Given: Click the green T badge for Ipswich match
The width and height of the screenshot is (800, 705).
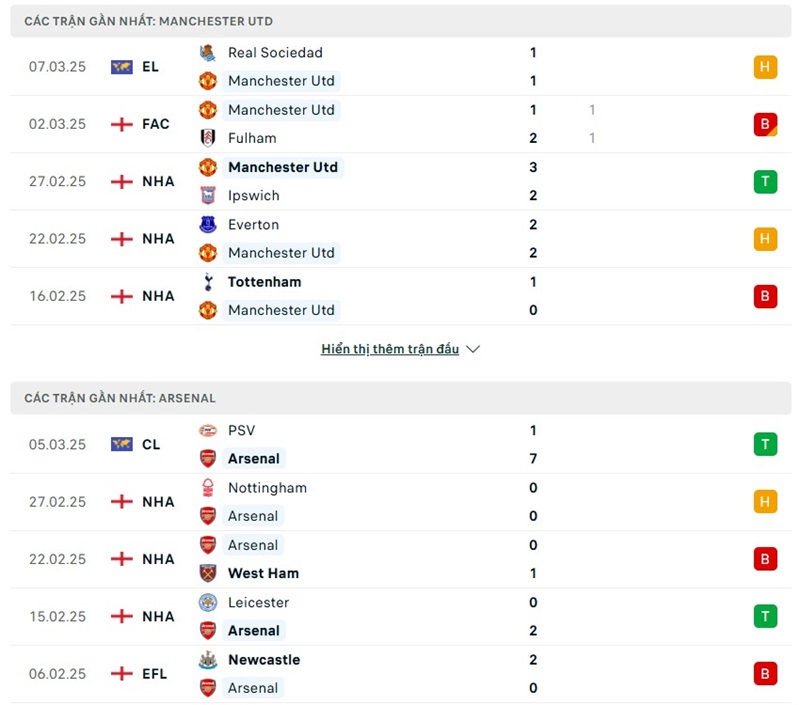Looking at the screenshot, I should click(765, 181).
